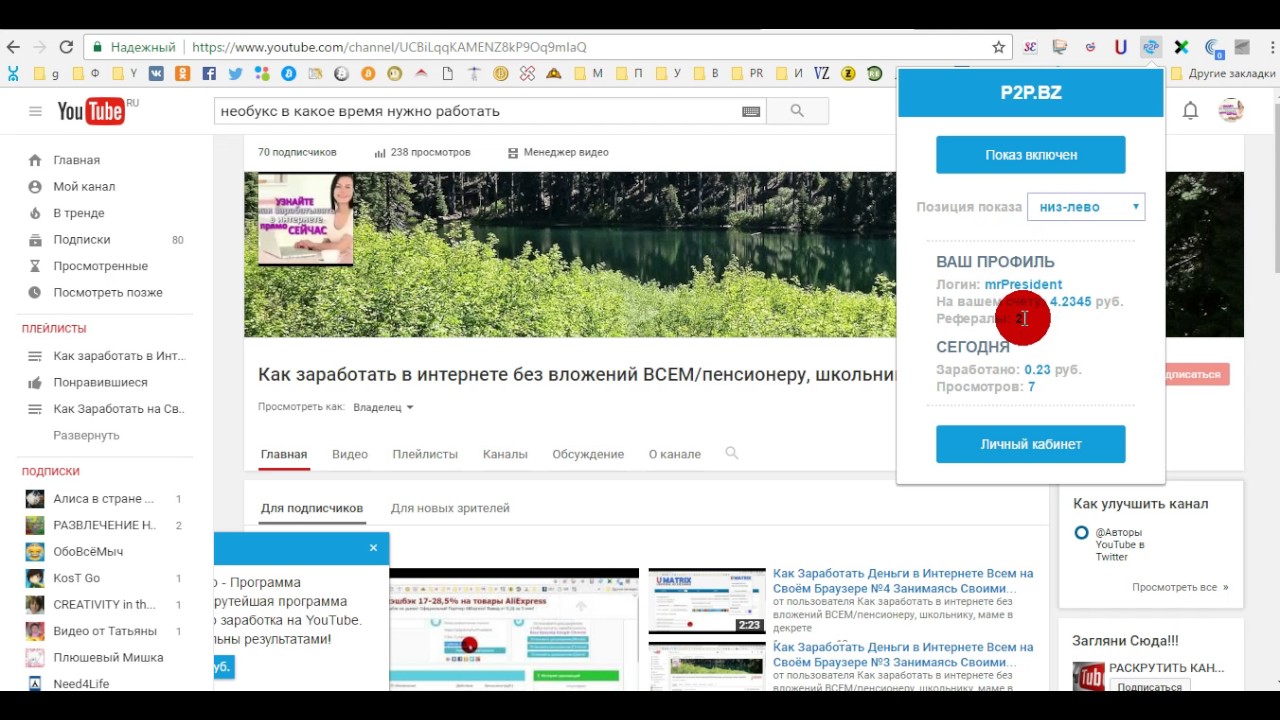This screenshot has width=1280, height=720.
Task: Switch to the О канале tab
Action: click(675, 454)
